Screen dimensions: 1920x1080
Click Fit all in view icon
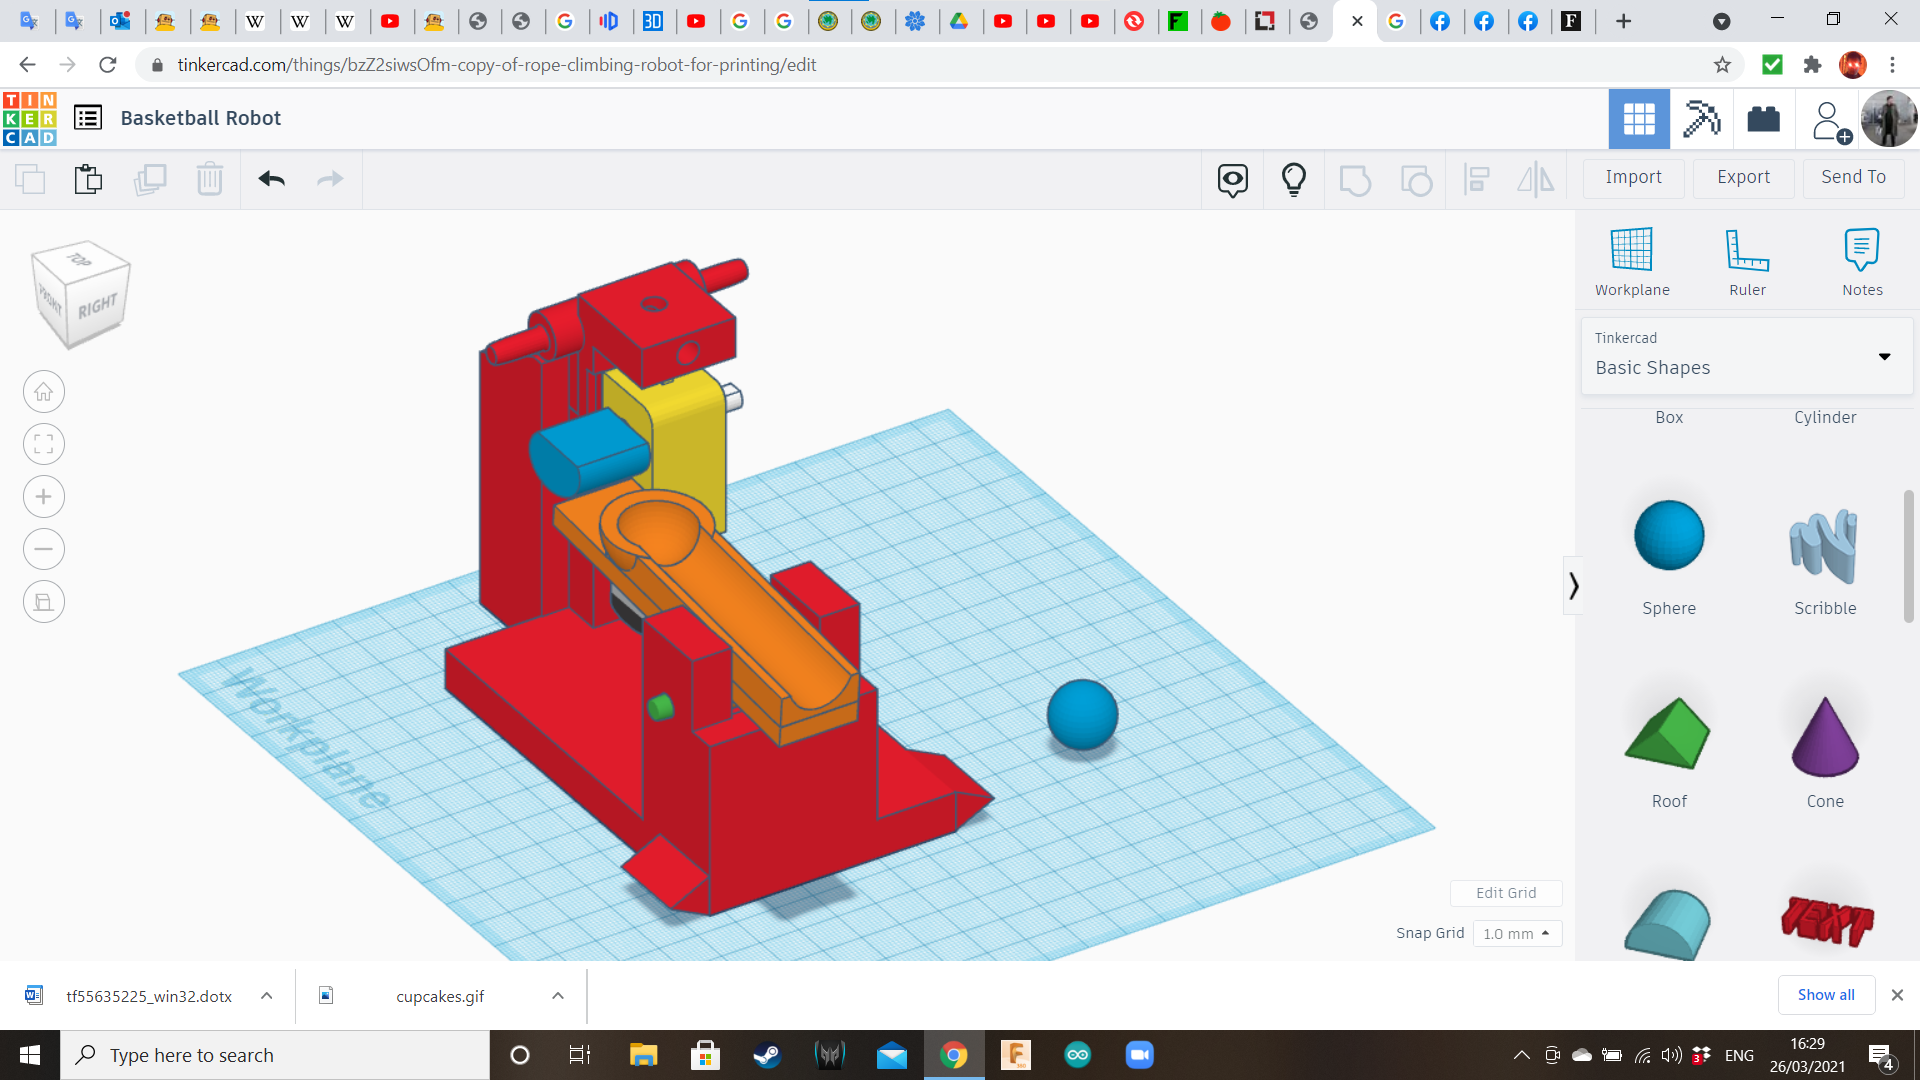44,444
